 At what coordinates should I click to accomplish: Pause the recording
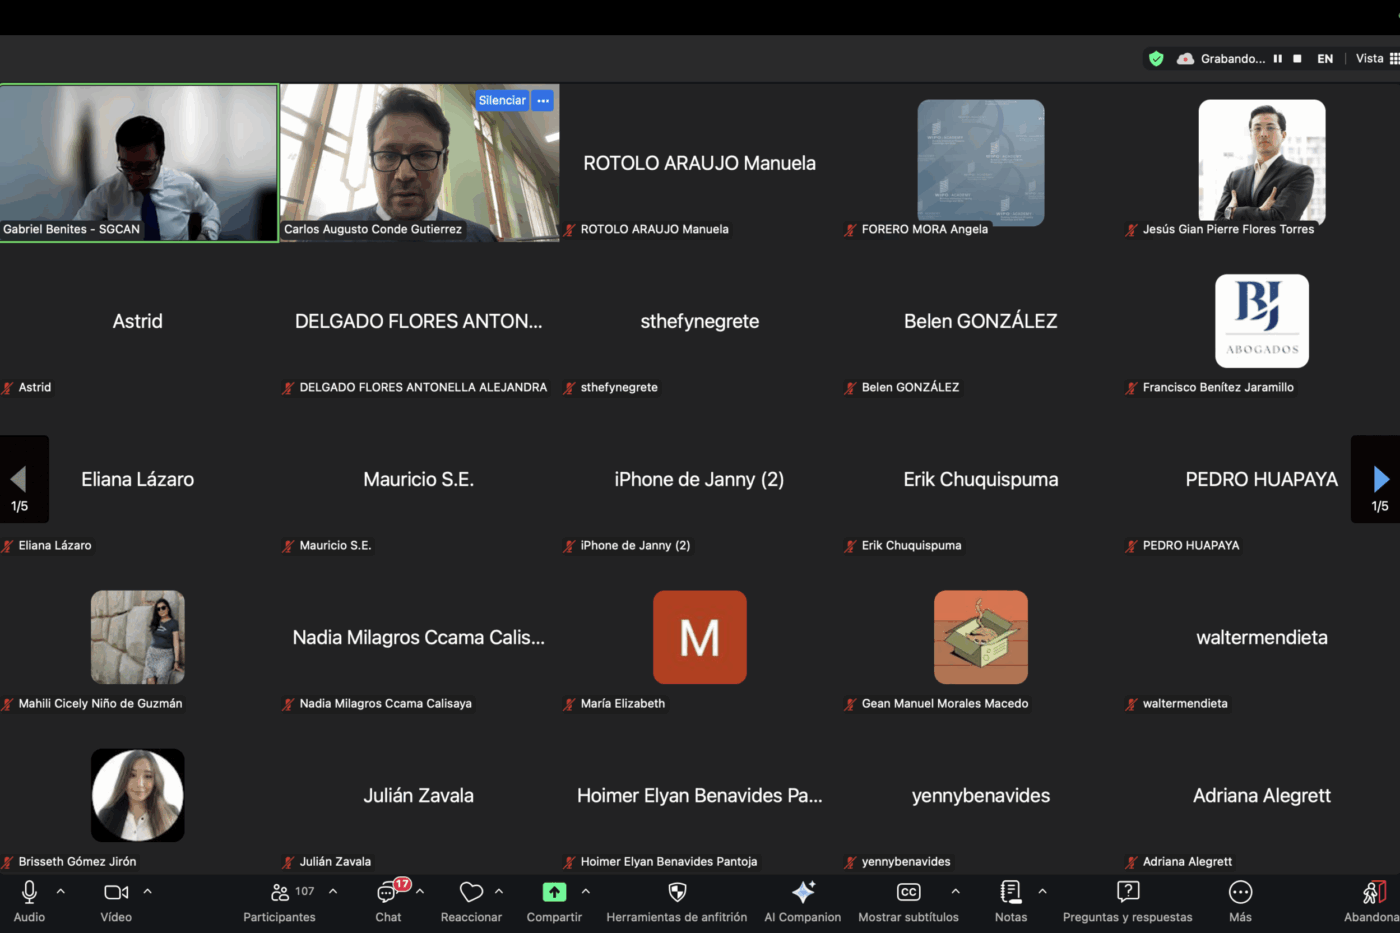tap(1277, 59)
